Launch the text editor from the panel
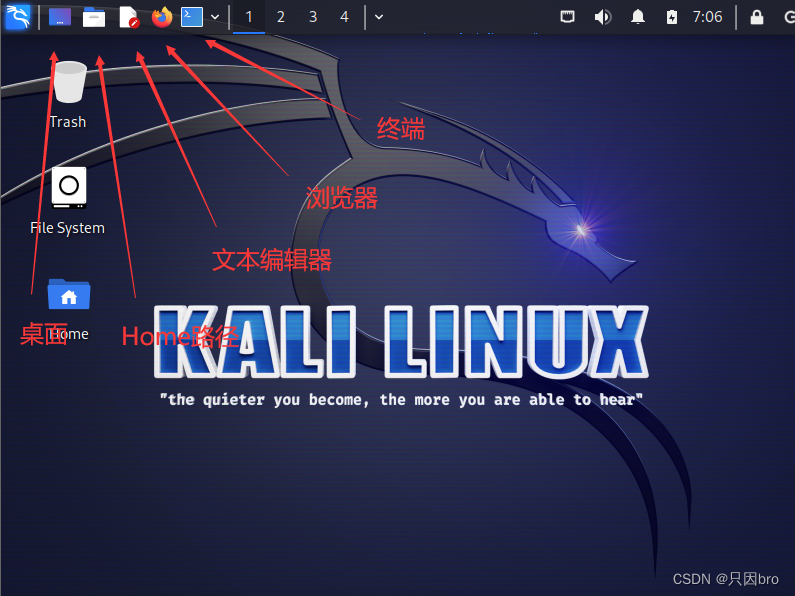795x596 pixels. coord(129,17)
